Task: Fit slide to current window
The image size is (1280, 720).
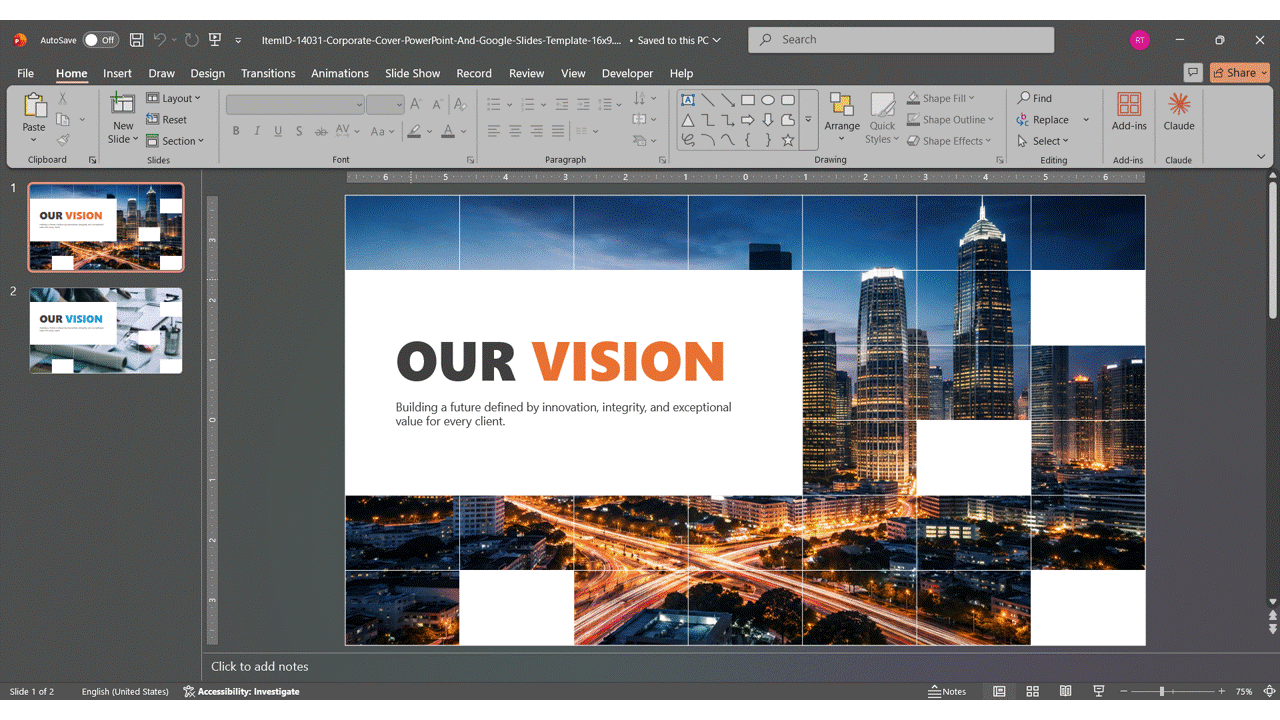Action: point(1269,691)
